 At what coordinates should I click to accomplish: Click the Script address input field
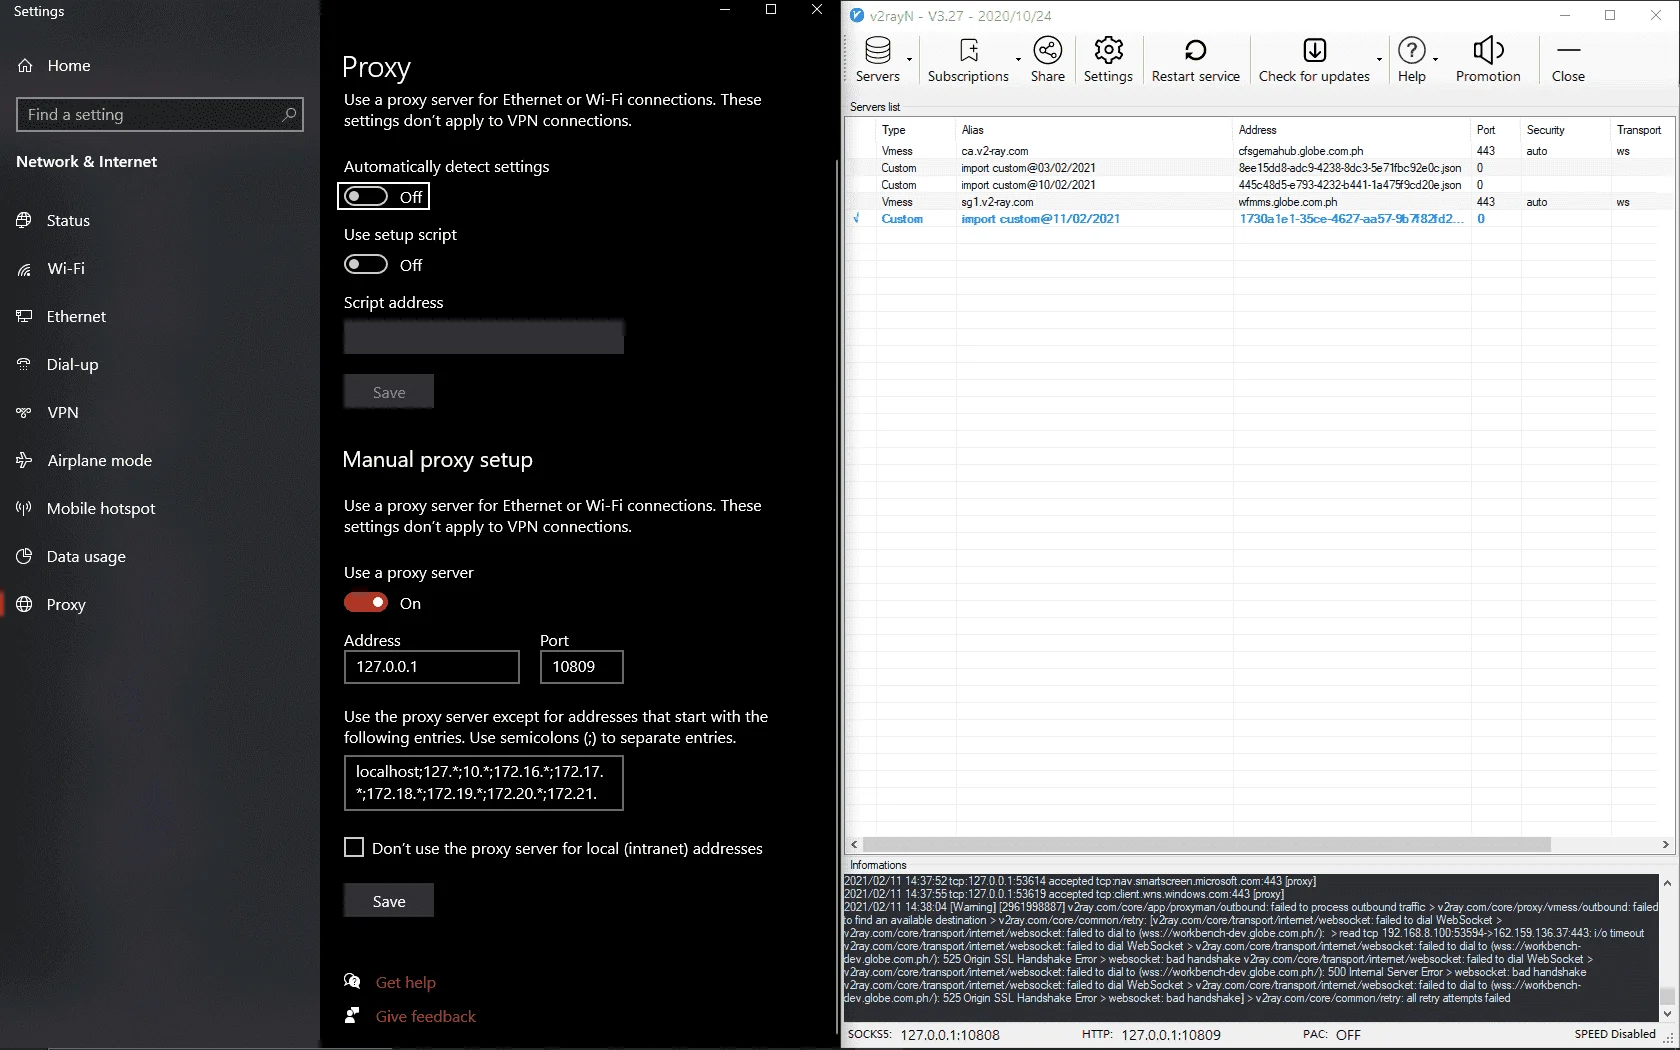point(484,337)
